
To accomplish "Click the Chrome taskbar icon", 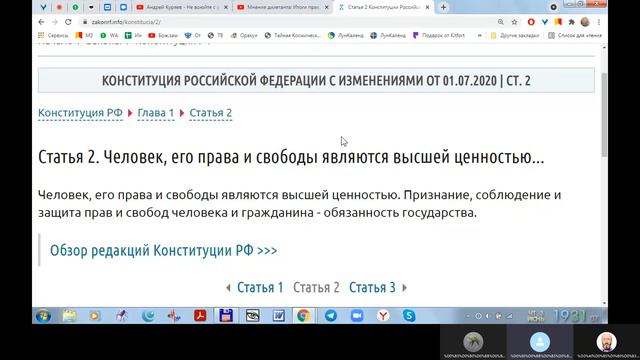I will (x=303, y=316).
